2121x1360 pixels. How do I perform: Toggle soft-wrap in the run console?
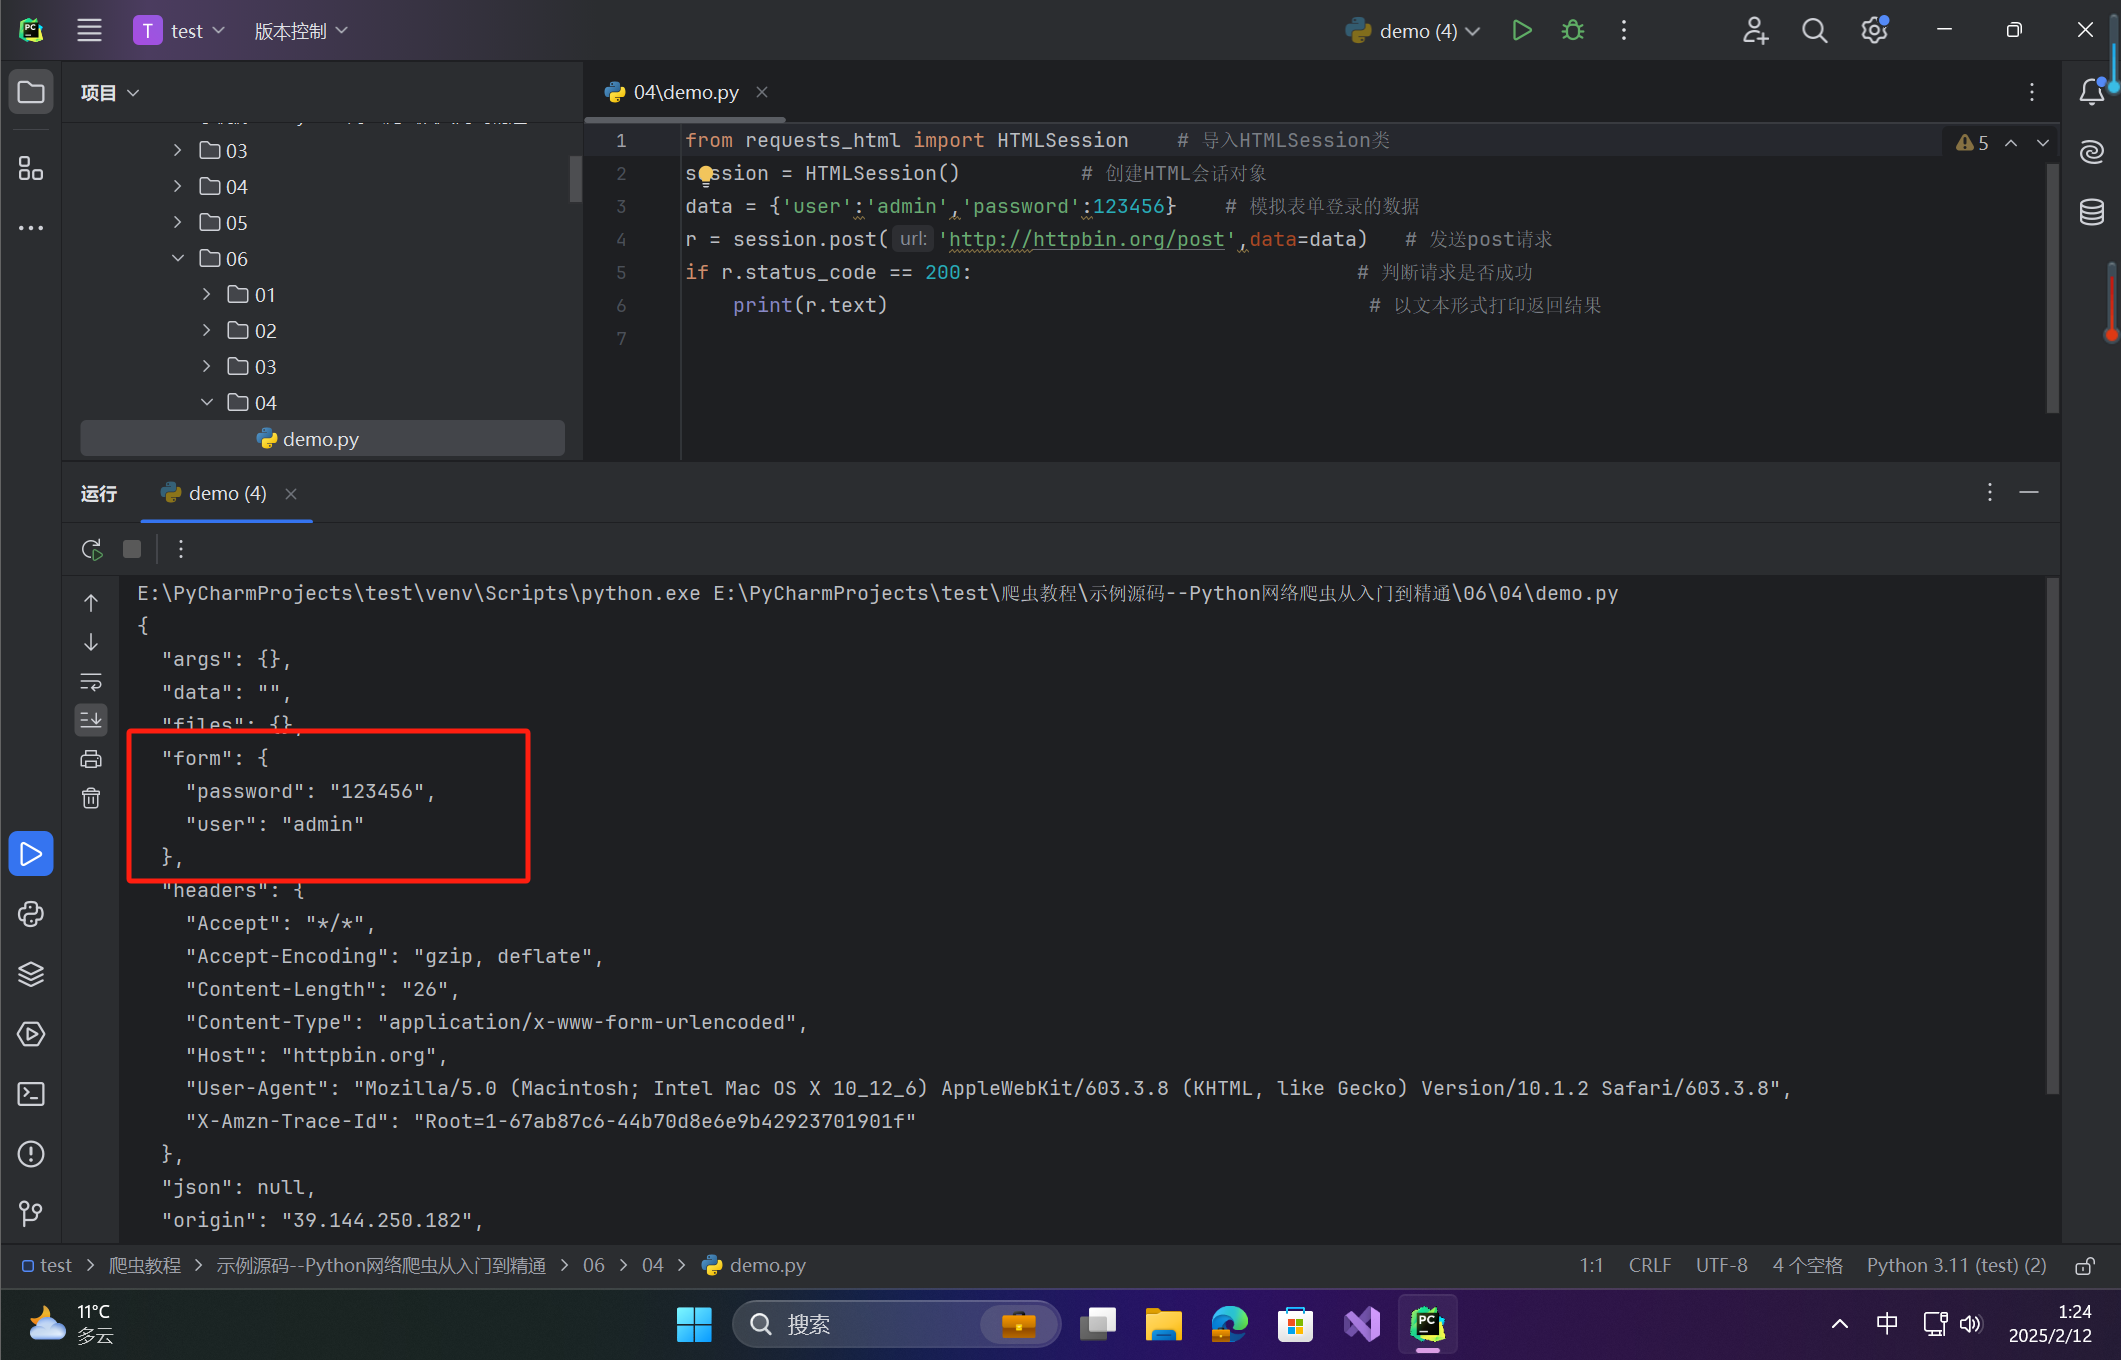(x=91, y=682)
